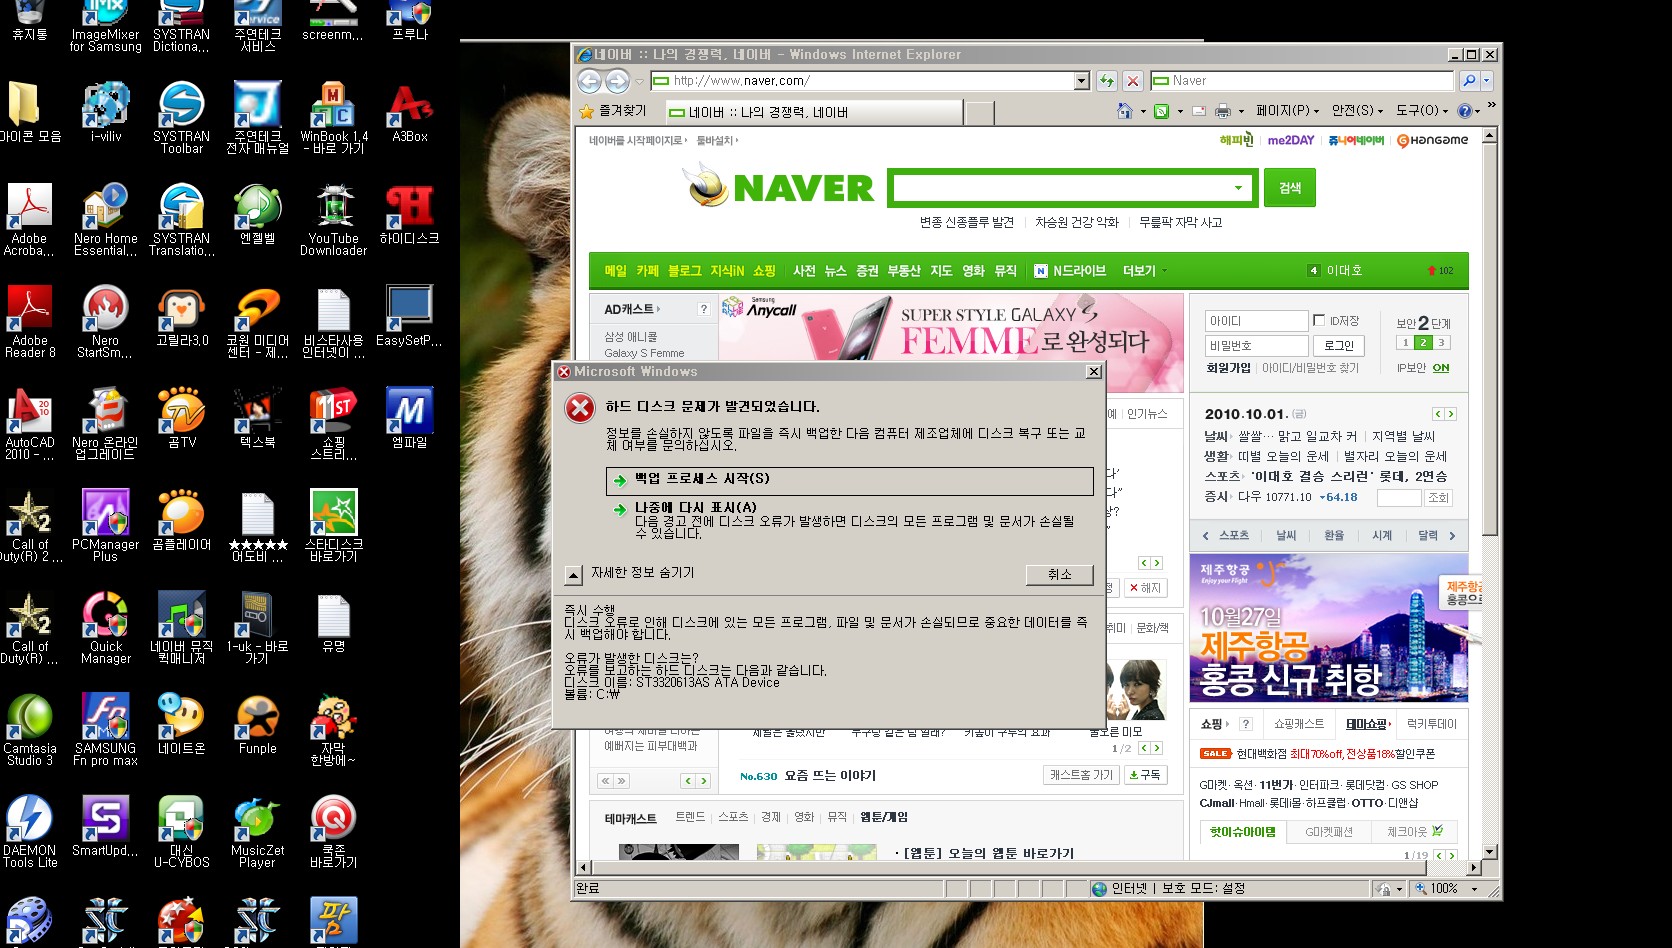Click the Internet Explorer forward arrow button
This screenshot has width=1672, height=948.
[618, 81]
